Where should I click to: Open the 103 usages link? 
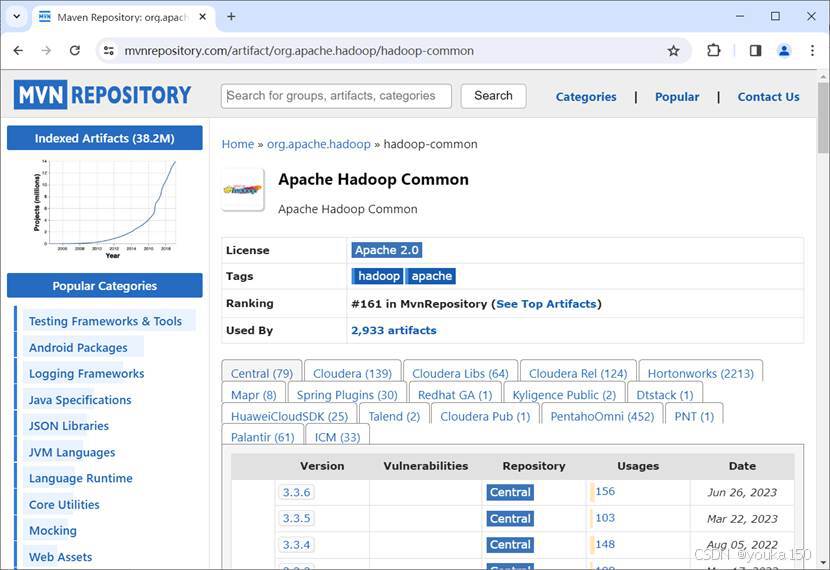605,518
